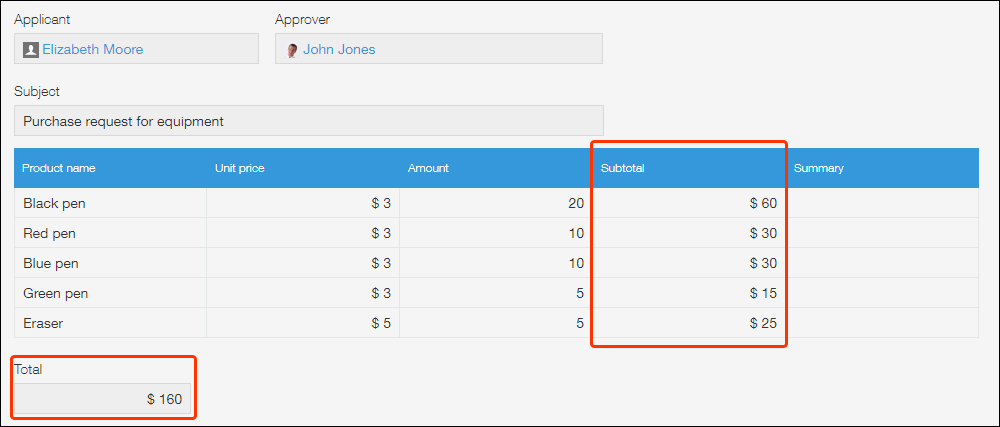
Task: Click the Subtotal column header
Action: [622, 168]
